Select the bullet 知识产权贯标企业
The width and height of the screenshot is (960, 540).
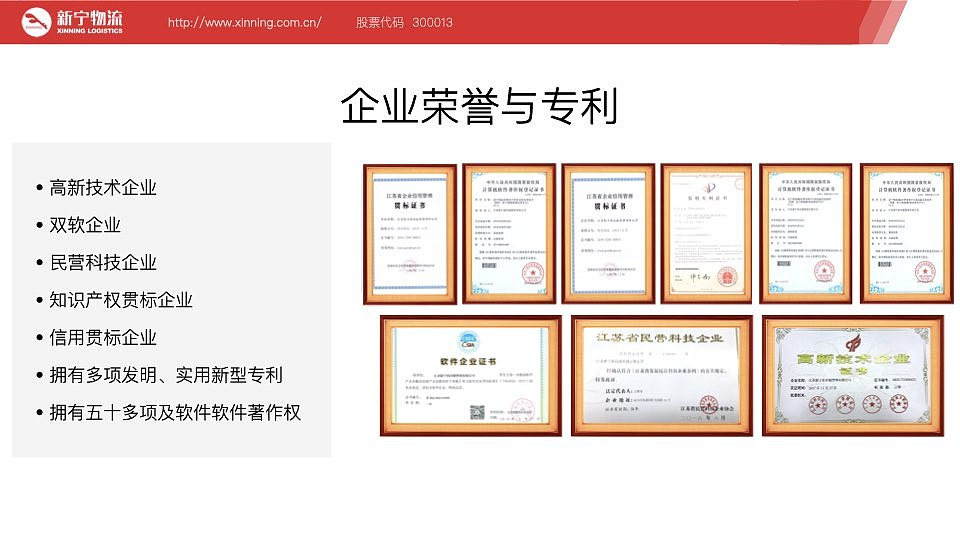coord(121,299)
